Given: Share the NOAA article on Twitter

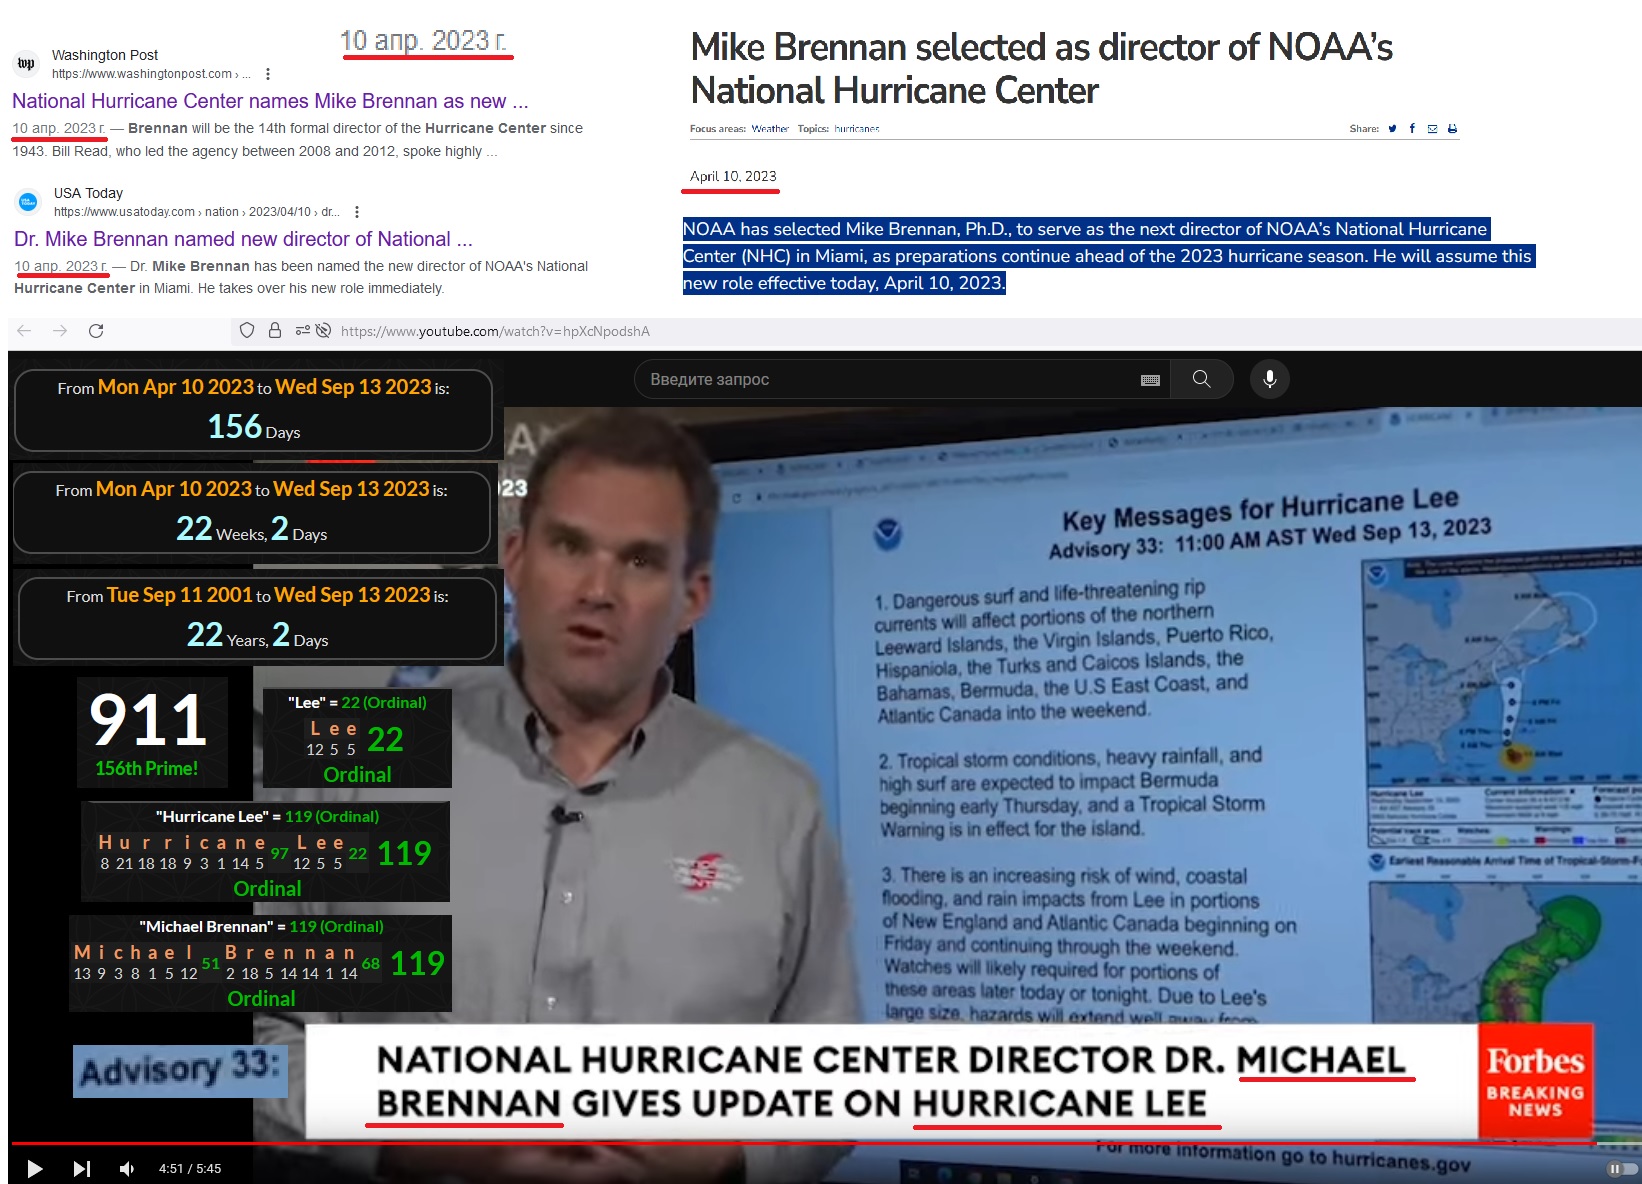Looking at the screenshot, I should (x=1392, y=129).
